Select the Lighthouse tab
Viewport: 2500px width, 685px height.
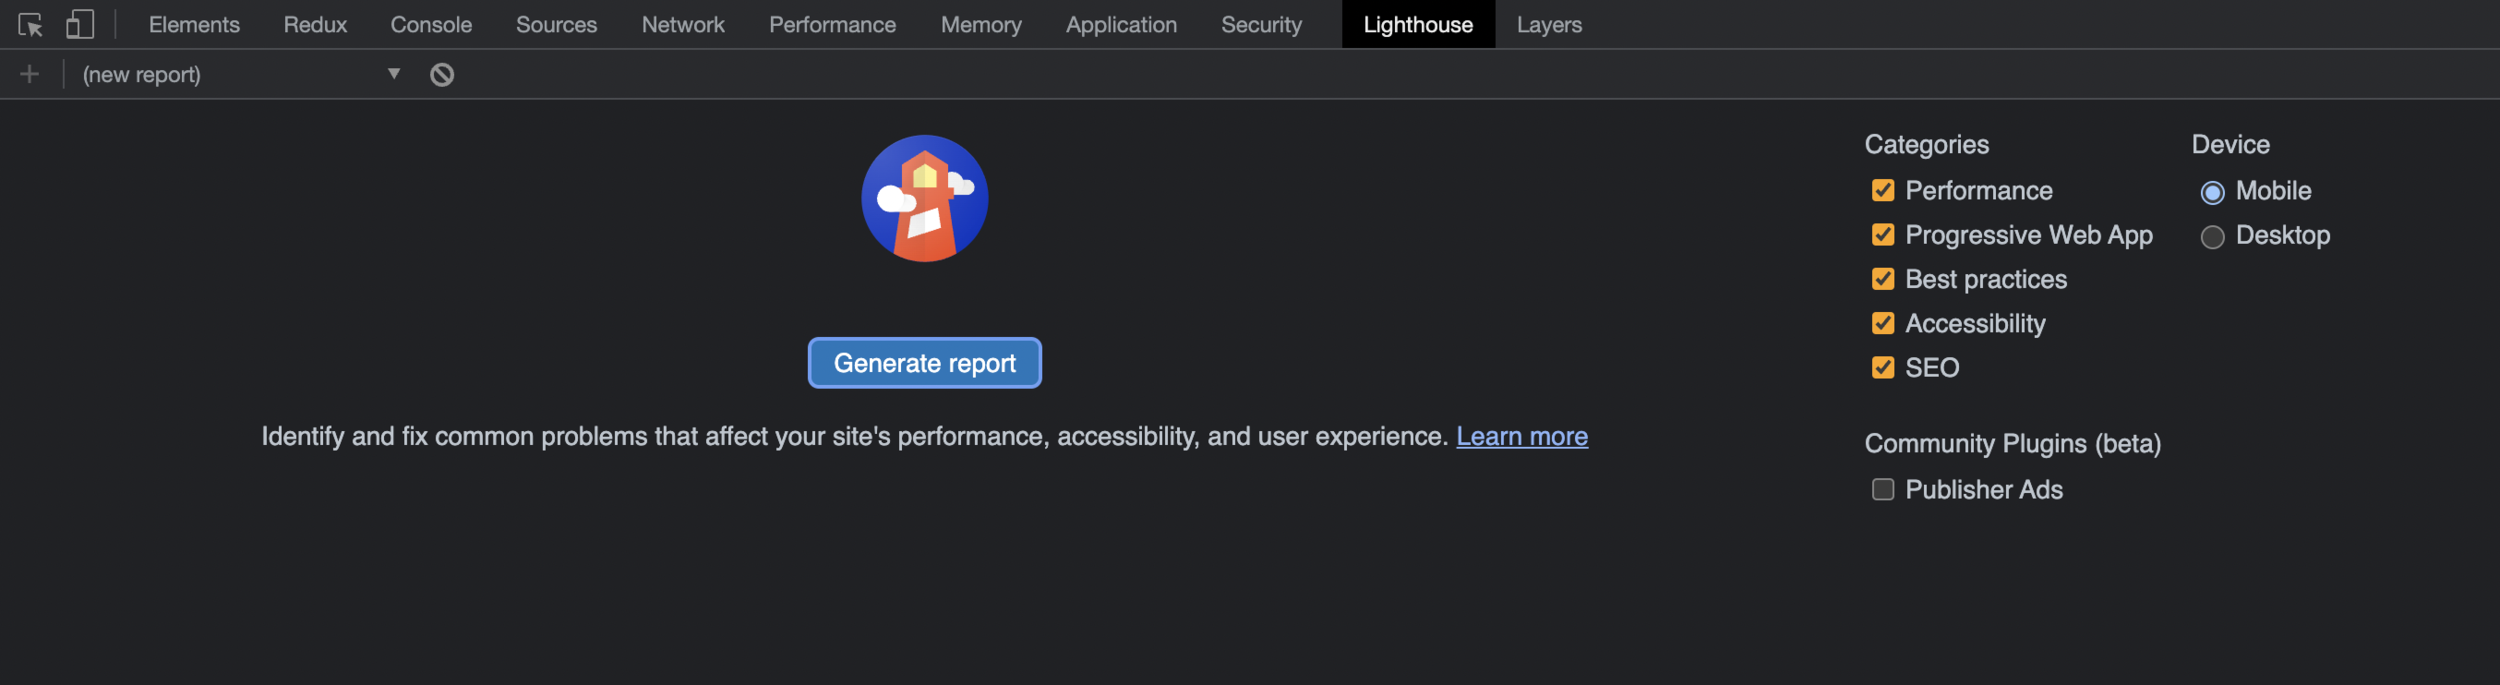point(1418,24)
